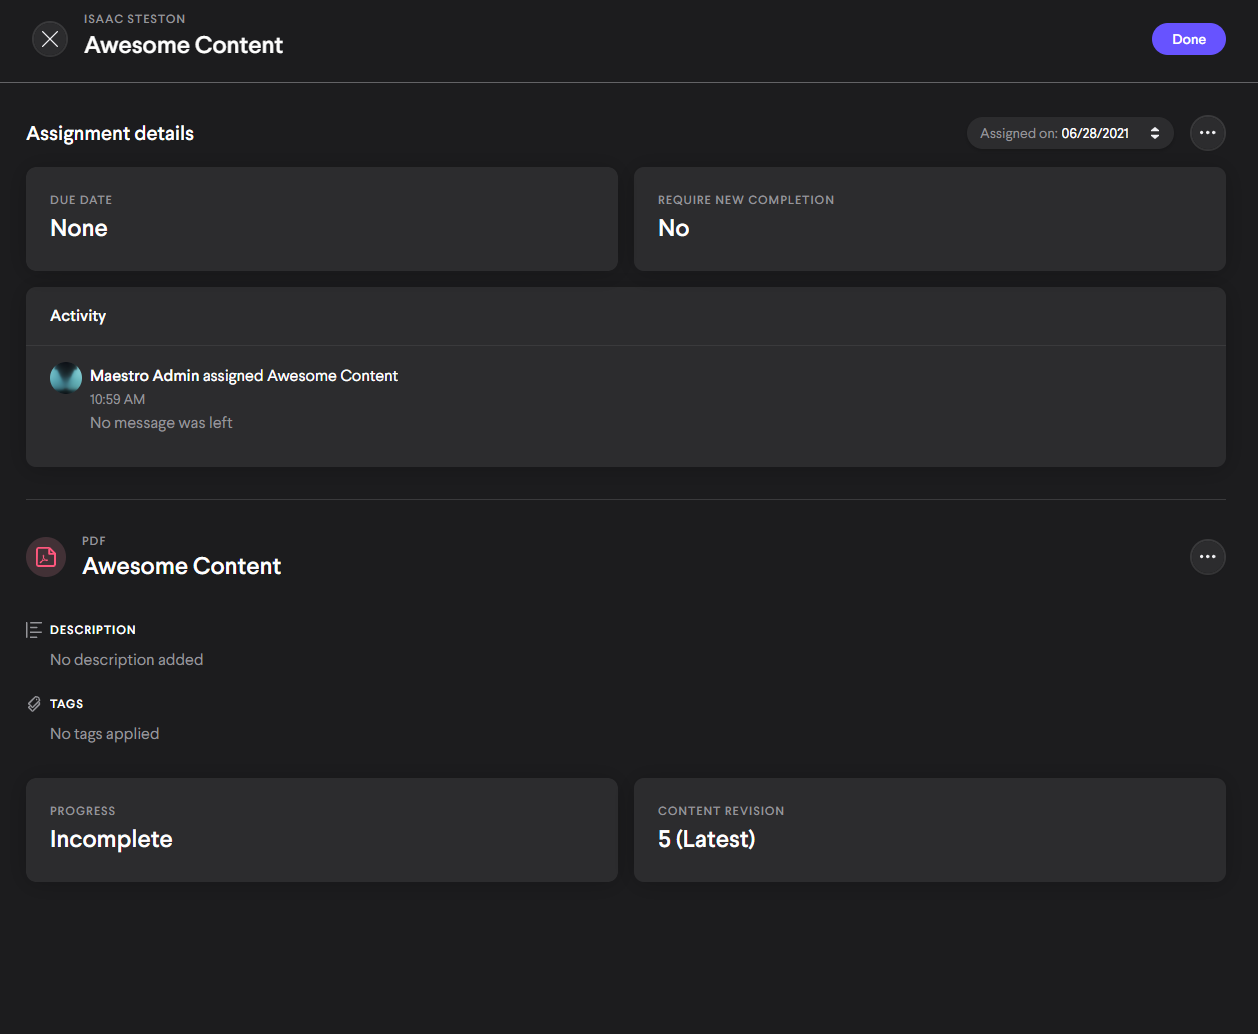Image resolution: width=1258 pixels, height=1034 pixels.
Task: Open Assignment details more options menu
Action: tap(1207, 133)
